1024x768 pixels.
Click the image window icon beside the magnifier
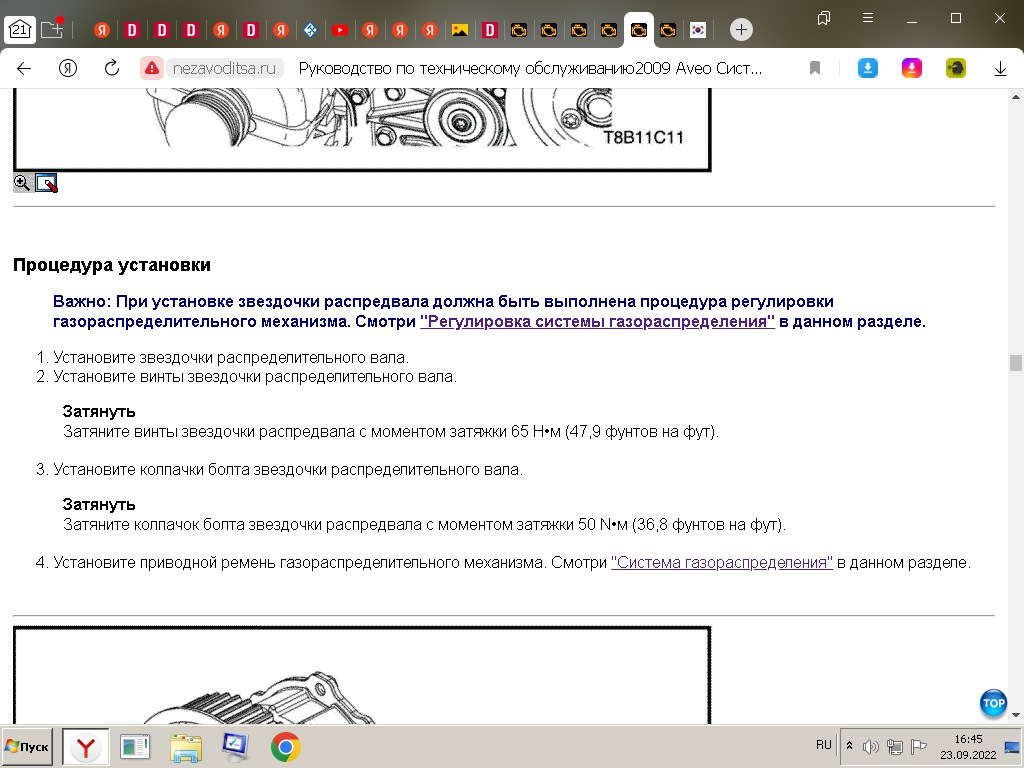[x=46, y=183]
